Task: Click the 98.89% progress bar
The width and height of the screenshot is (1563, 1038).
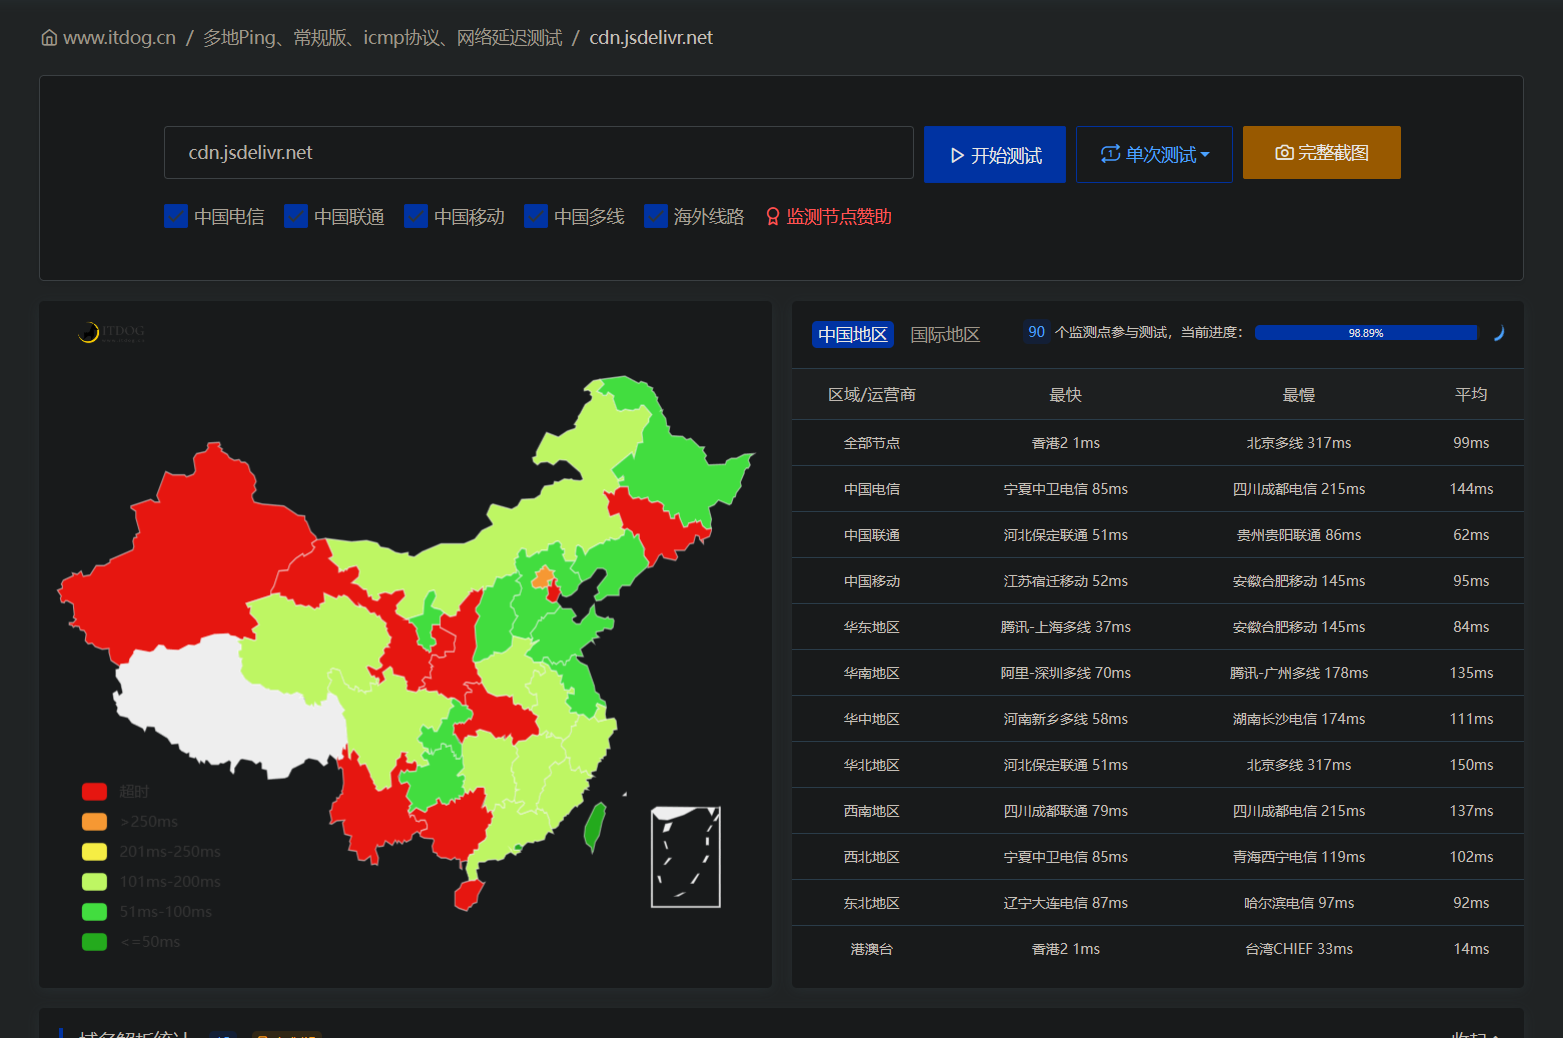Action: (1366, 333)
